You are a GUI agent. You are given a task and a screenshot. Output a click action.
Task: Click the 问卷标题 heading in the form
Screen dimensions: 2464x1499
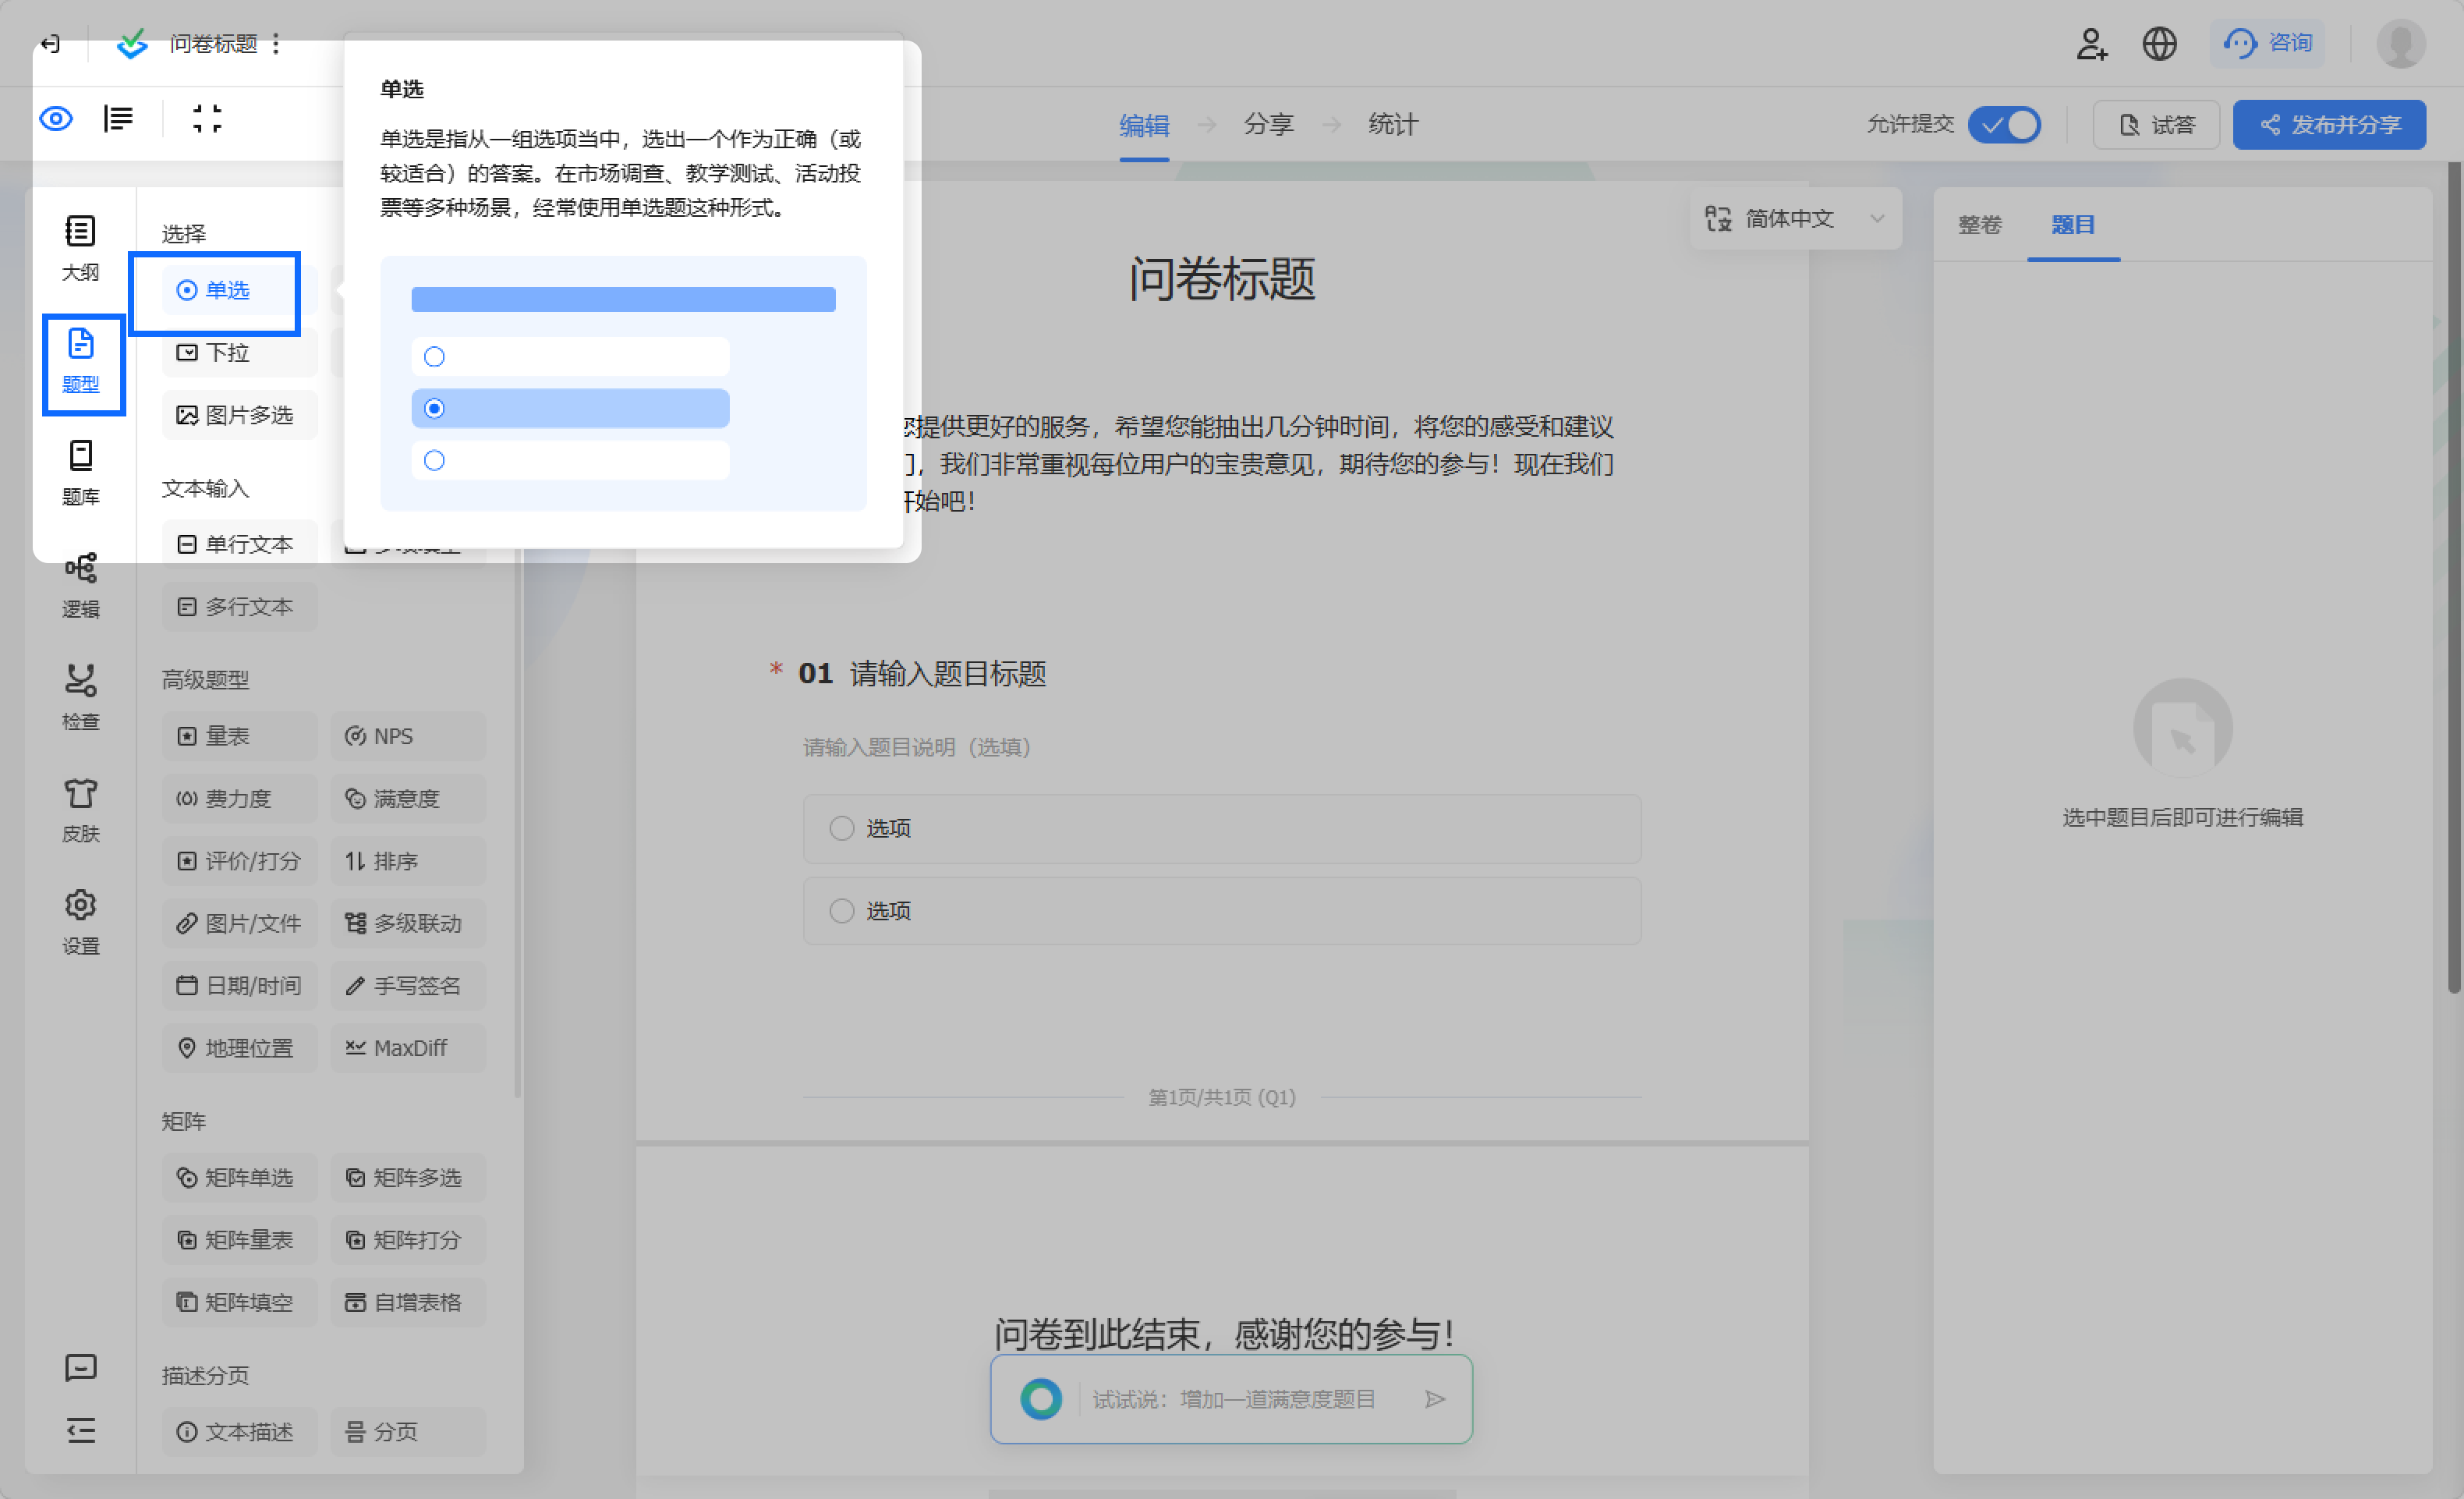point(1222,278)
